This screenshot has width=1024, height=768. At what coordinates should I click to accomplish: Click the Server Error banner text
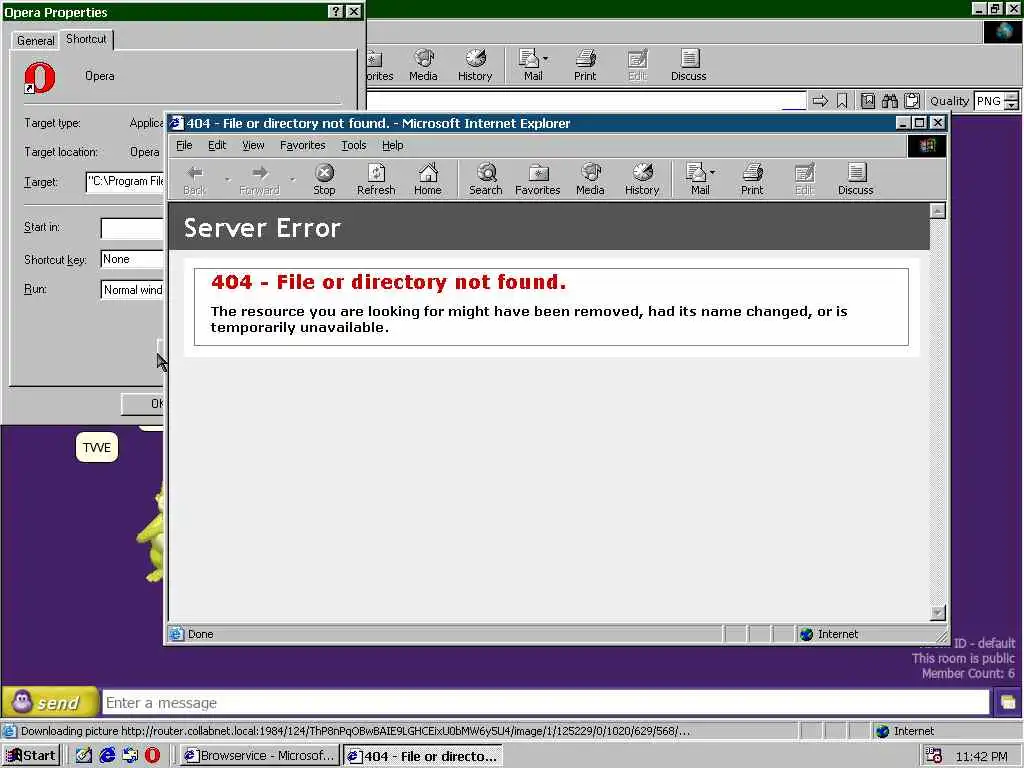coord(262,228)
